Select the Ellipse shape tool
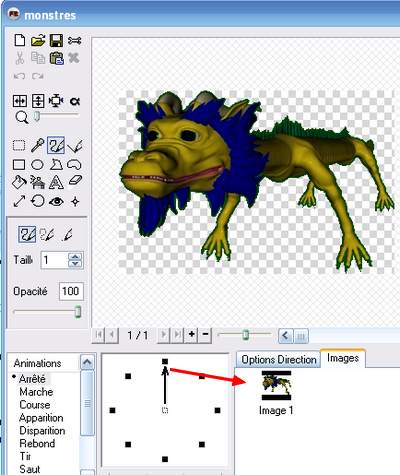 pos(37,165)
